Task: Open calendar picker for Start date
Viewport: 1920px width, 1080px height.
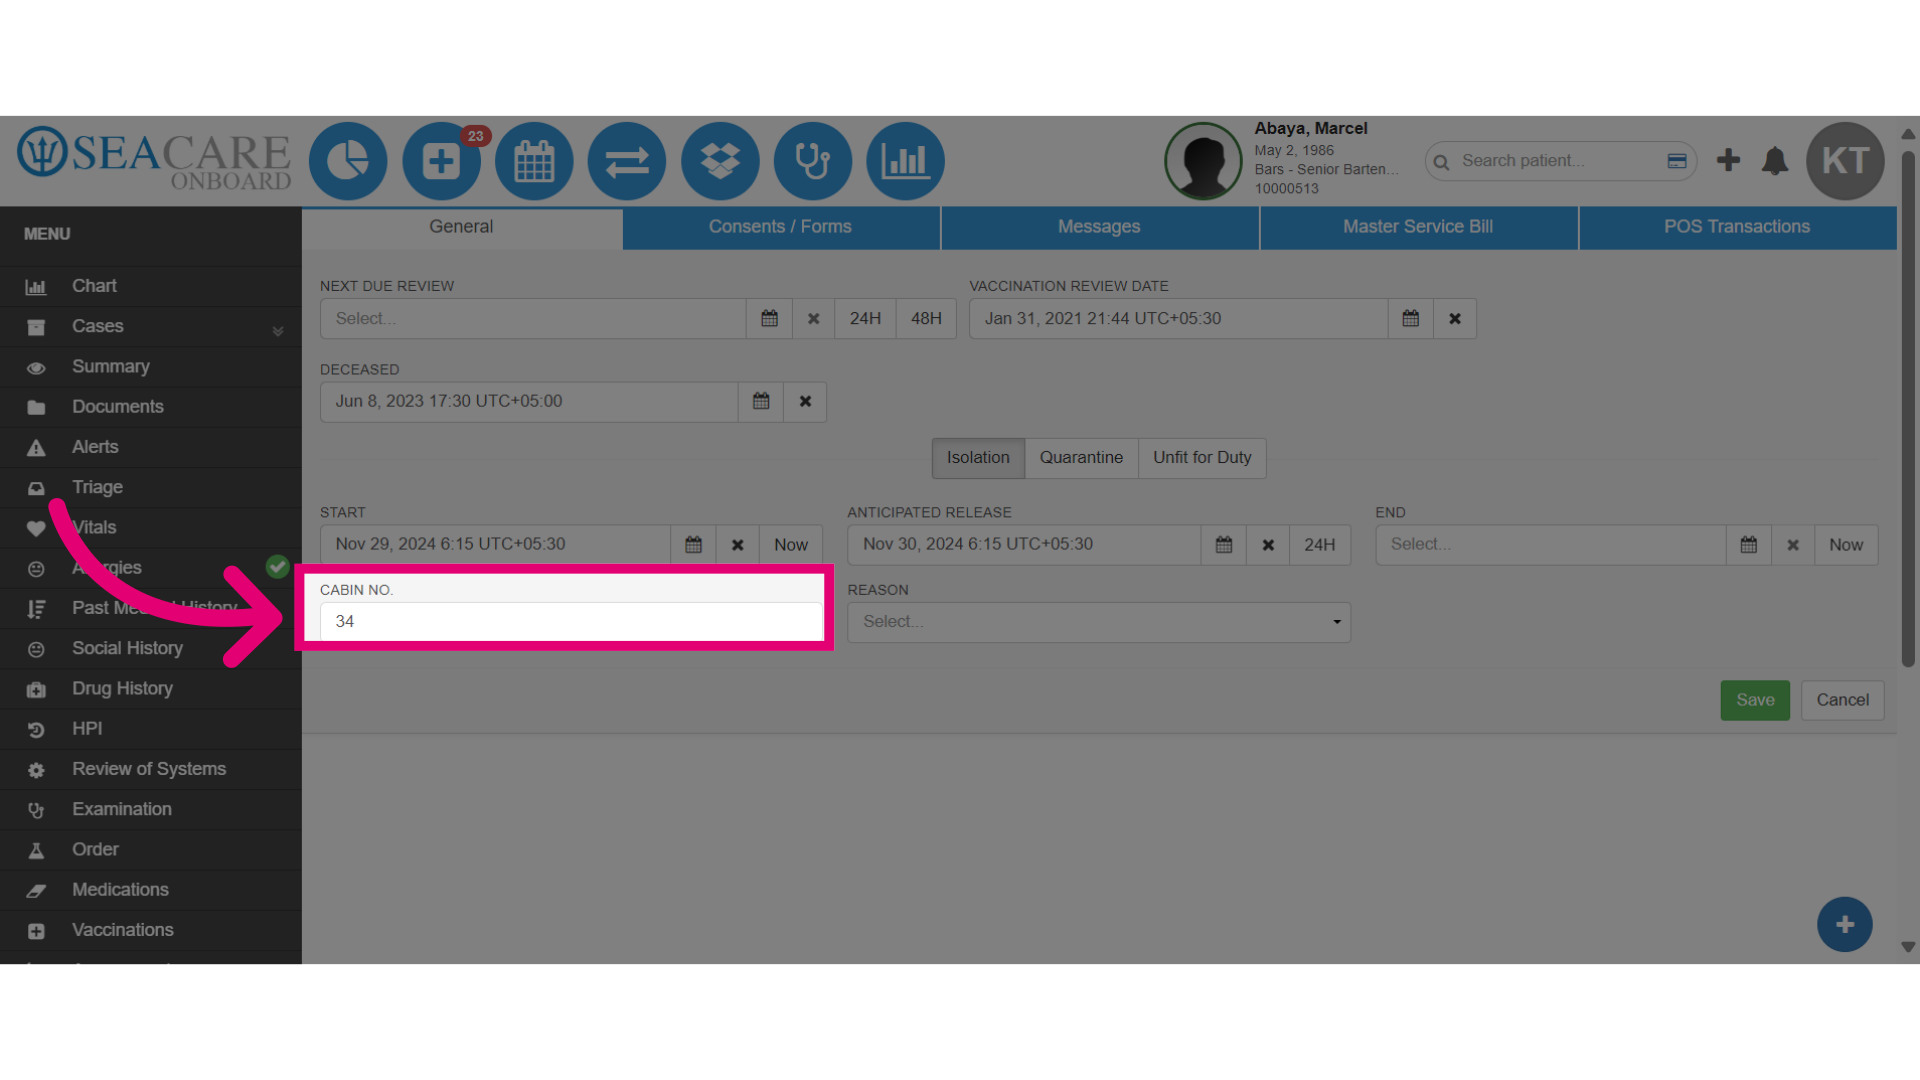Action: click(x=693, y=545)
